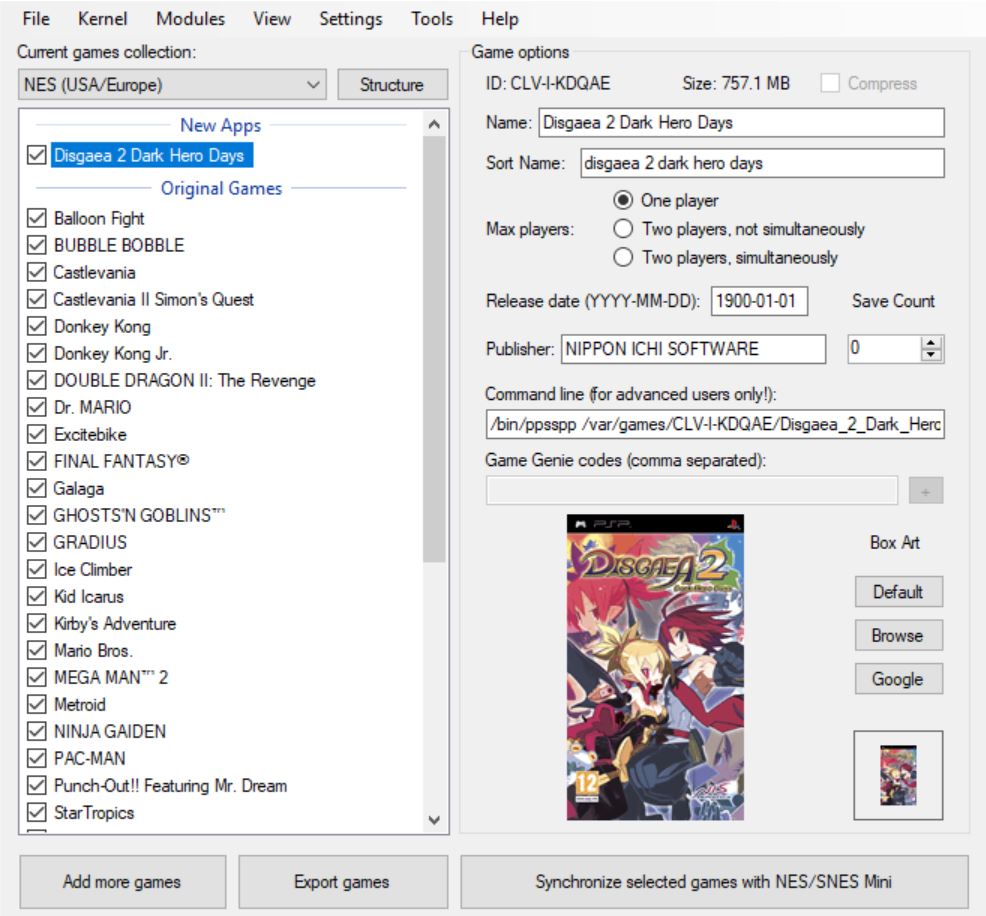Click Synchronize selected games with NES/SNES Mini
The height and width of the screenshot is (916, 986).
[x=714, y=882]
